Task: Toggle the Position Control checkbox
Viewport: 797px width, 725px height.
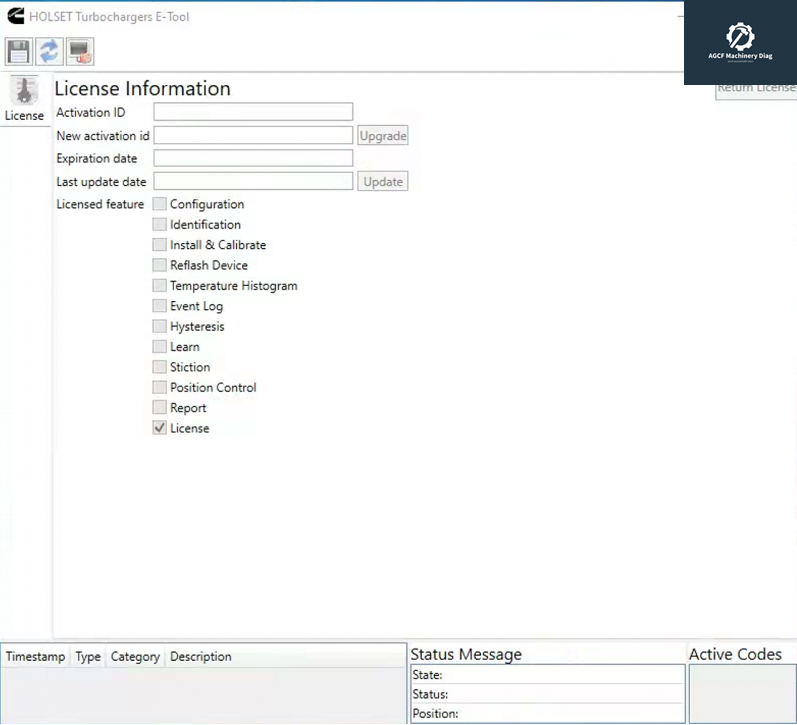Action: coord(160,387)
